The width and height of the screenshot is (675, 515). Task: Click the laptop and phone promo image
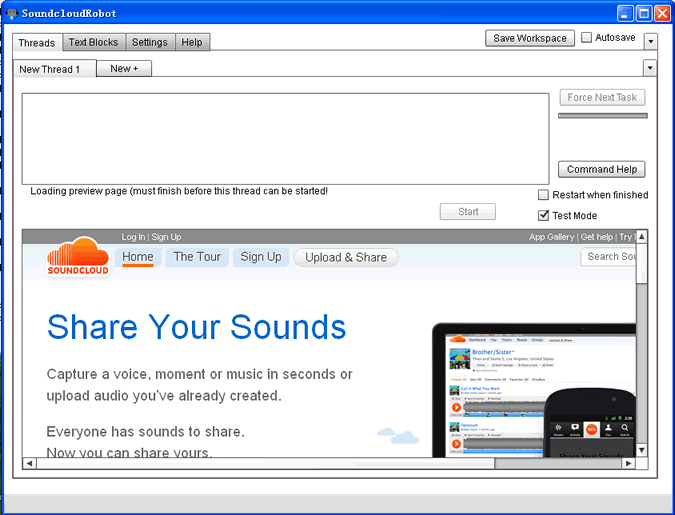(534, 390)
